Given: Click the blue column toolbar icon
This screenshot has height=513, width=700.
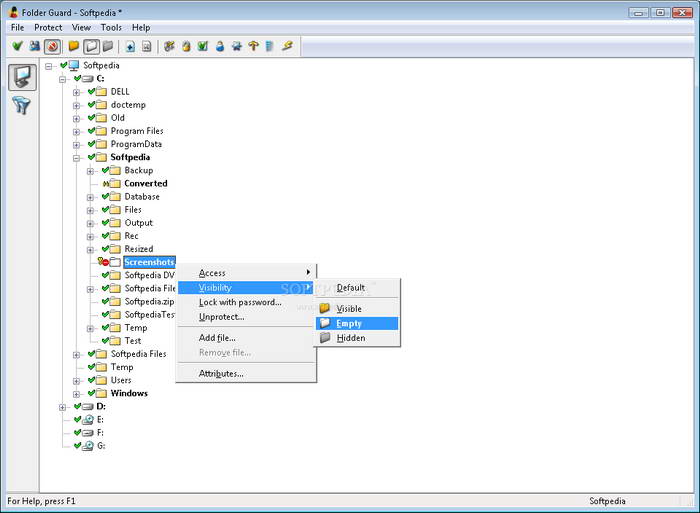Looking at the screenshot, I should (270, 46).
